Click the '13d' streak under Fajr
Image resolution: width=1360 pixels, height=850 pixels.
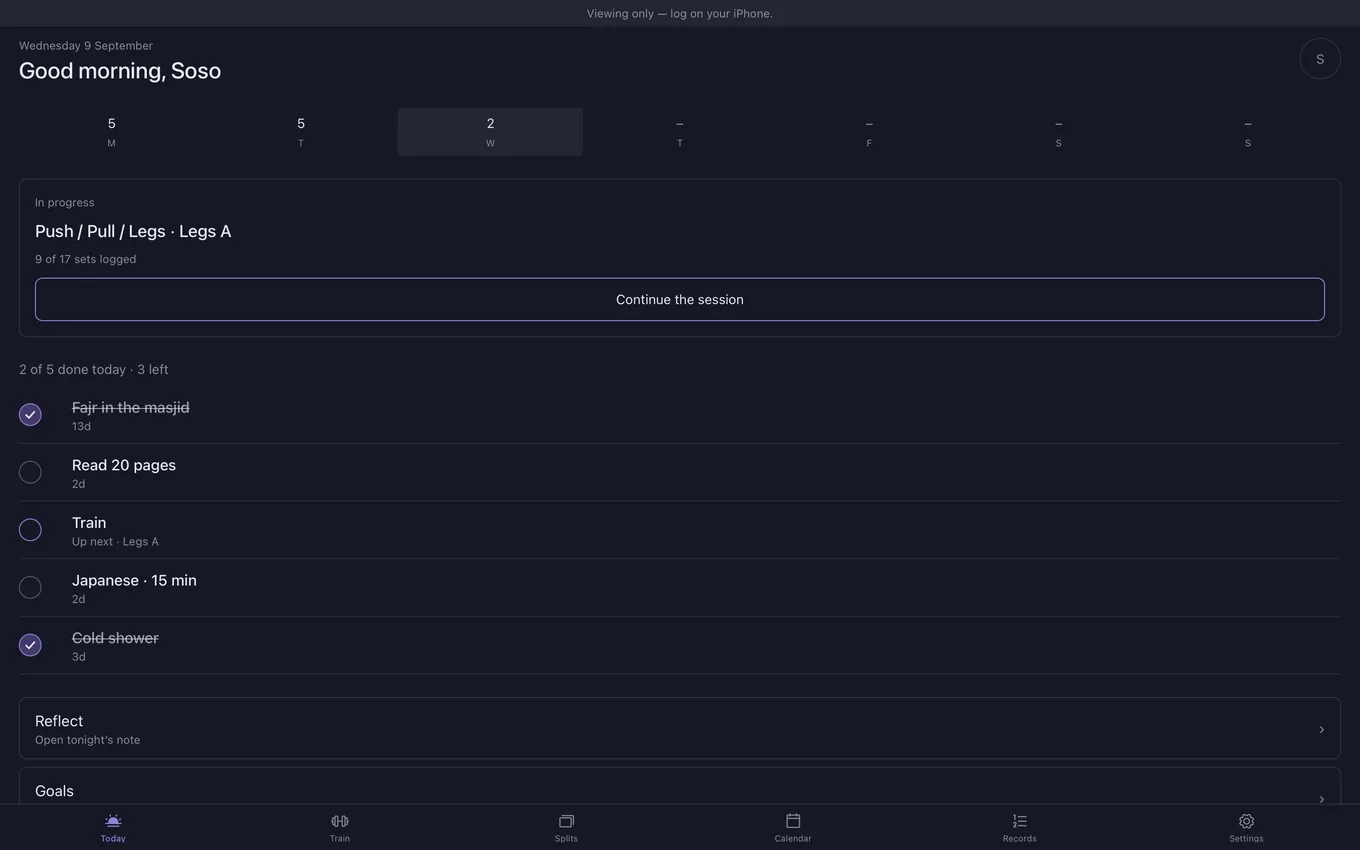(x=81, y=426)
